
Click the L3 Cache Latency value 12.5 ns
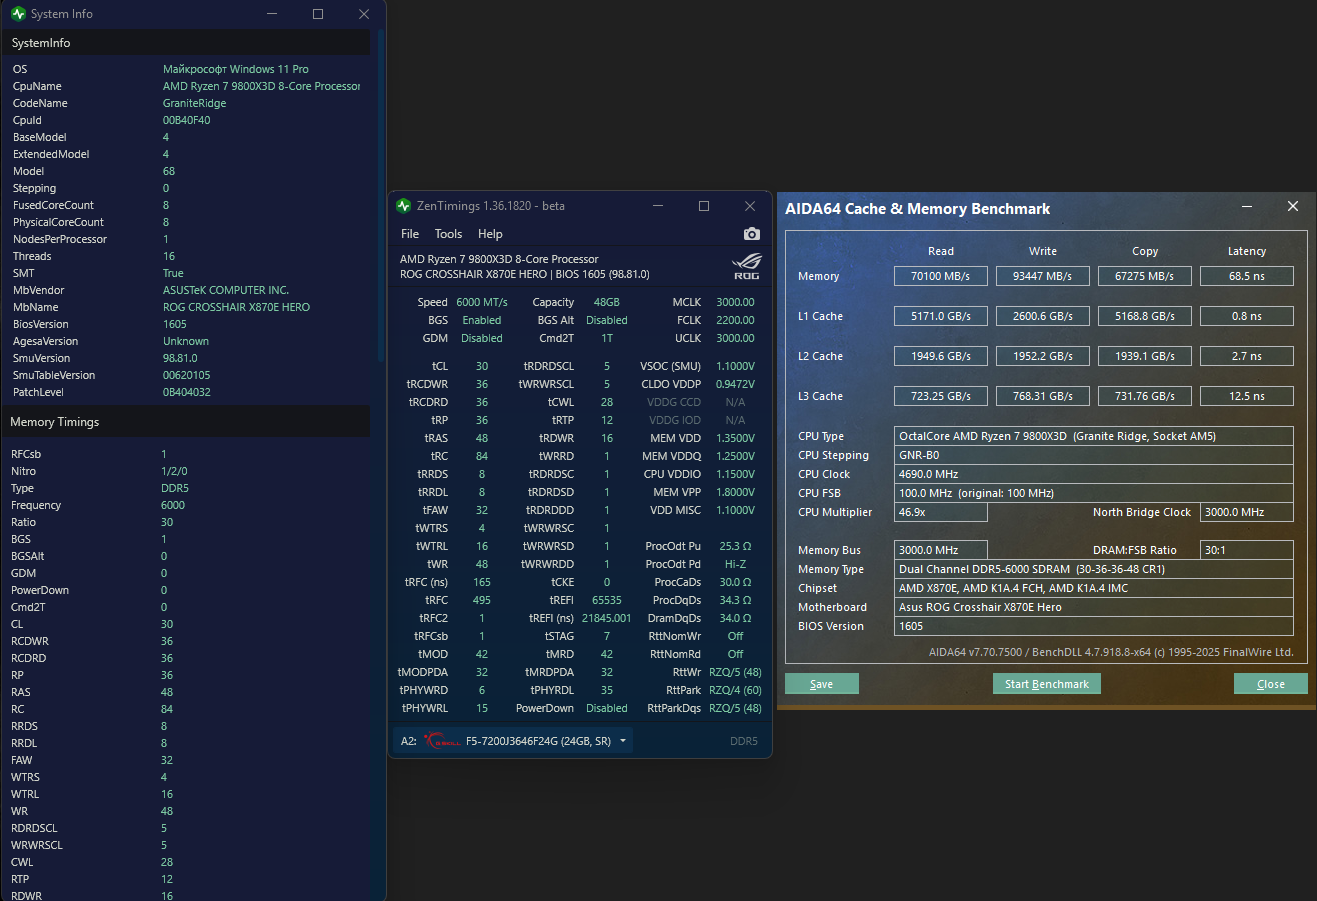[1247, 396]
